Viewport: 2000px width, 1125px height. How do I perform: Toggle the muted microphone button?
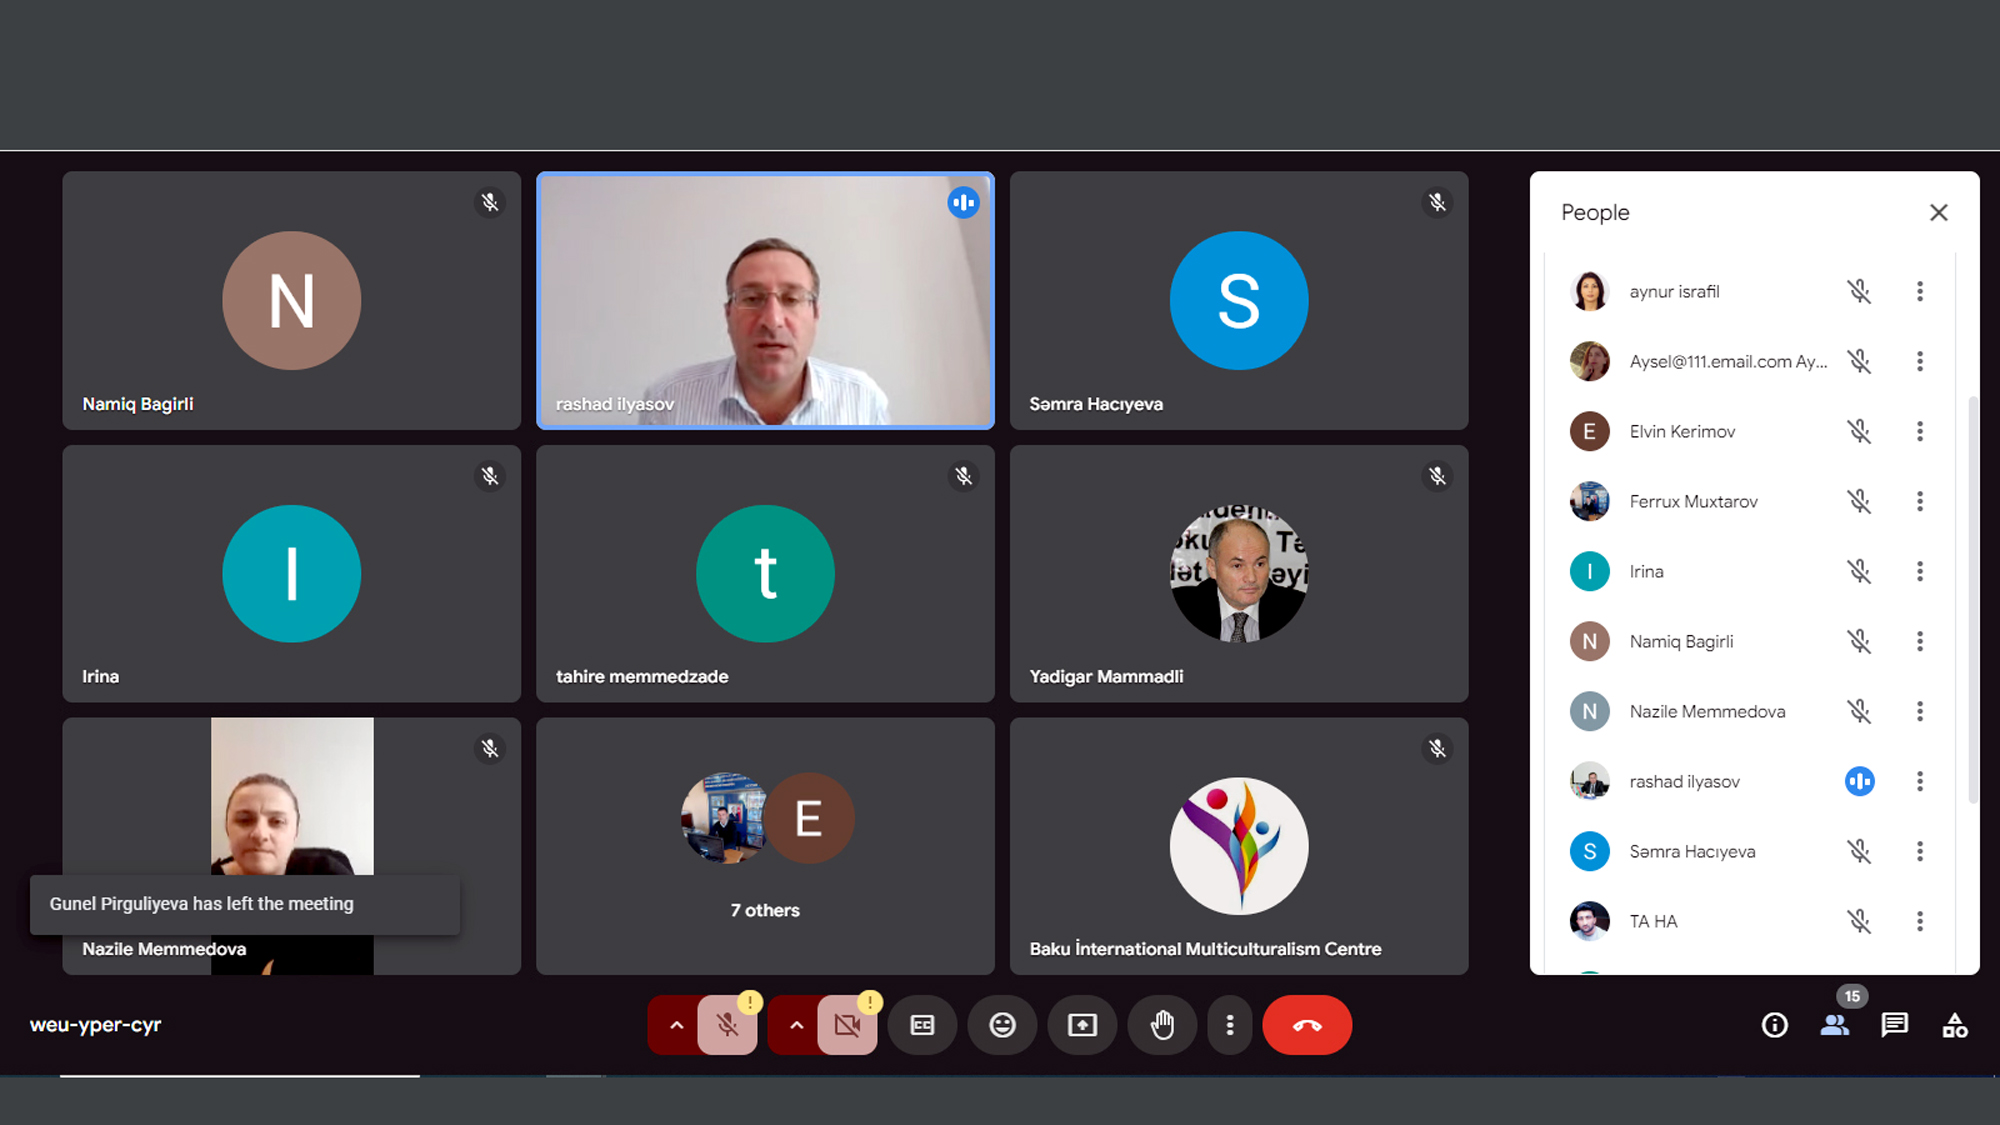coord(727,1025)
